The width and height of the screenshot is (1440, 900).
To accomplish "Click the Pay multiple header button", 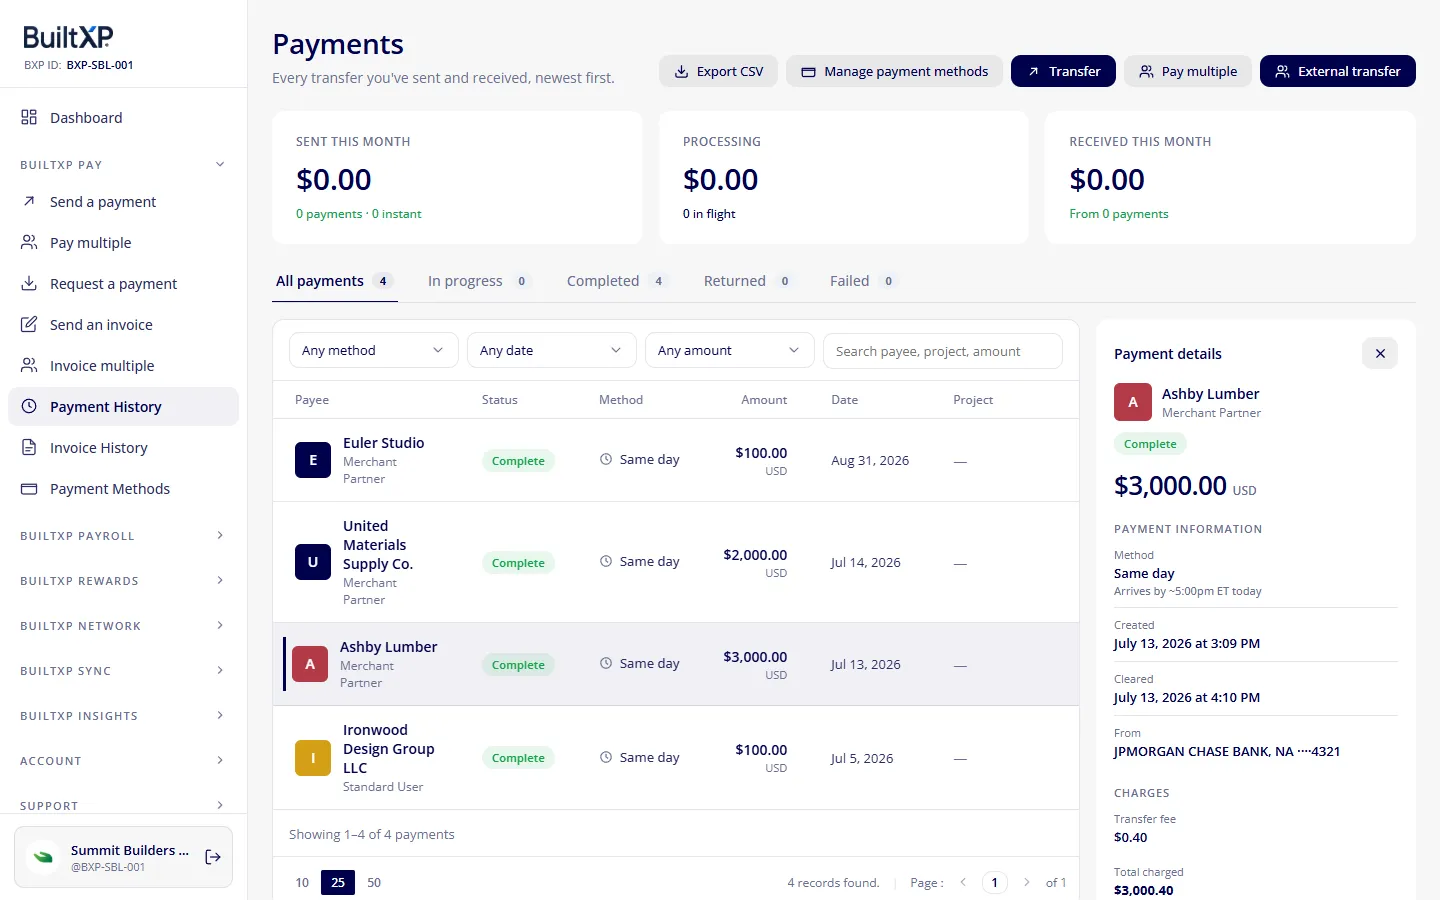I will coord(1188,71).
